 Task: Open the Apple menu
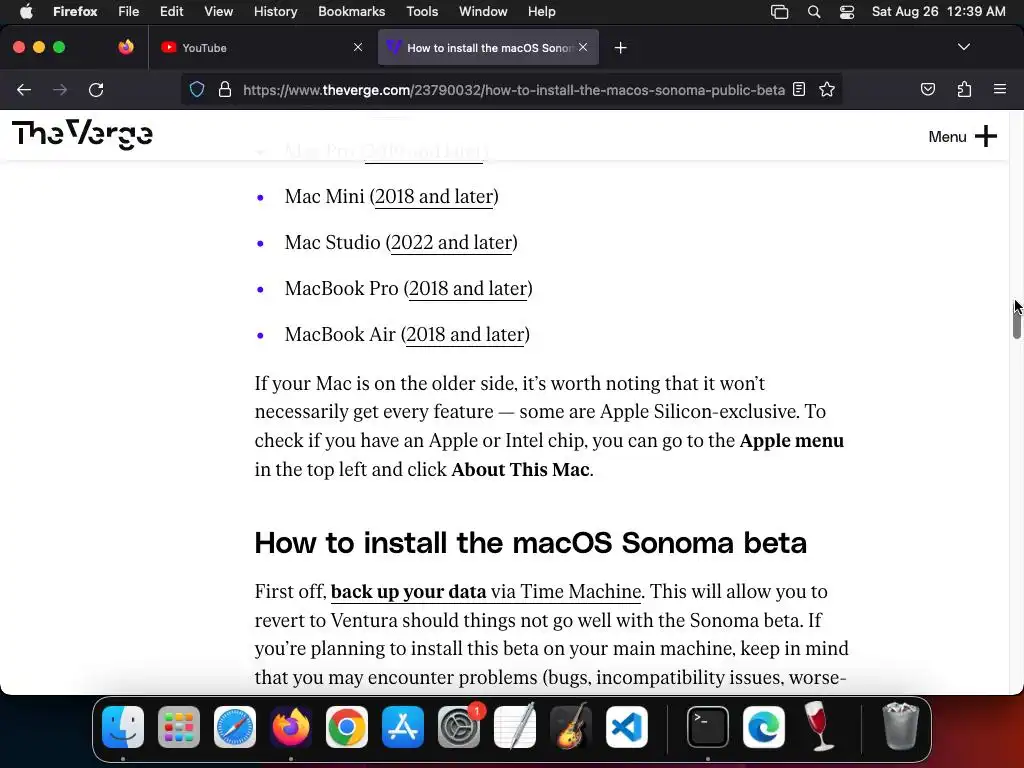click(x=26, y=11)
